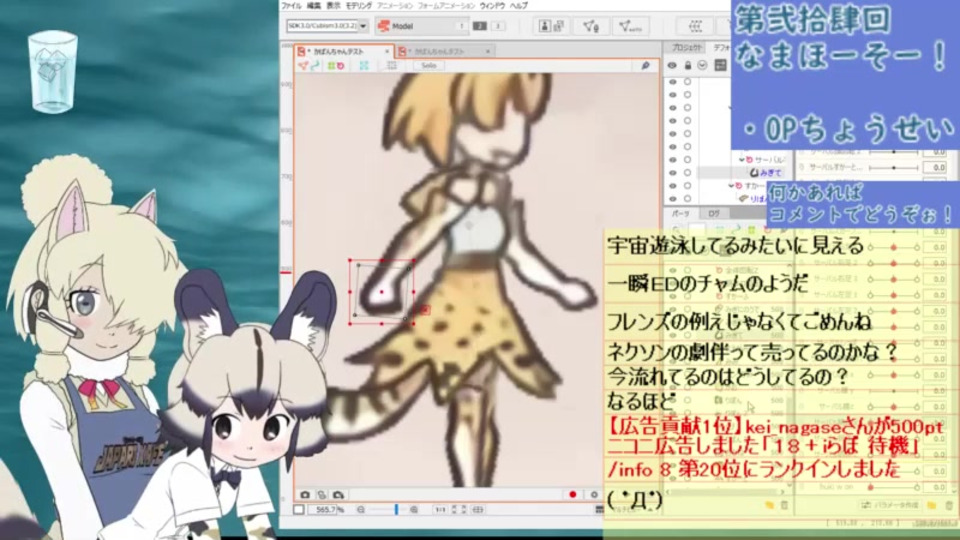Click the pin icon in canvas toolbar
960x540 pixels.
click(x=645, y=66)
